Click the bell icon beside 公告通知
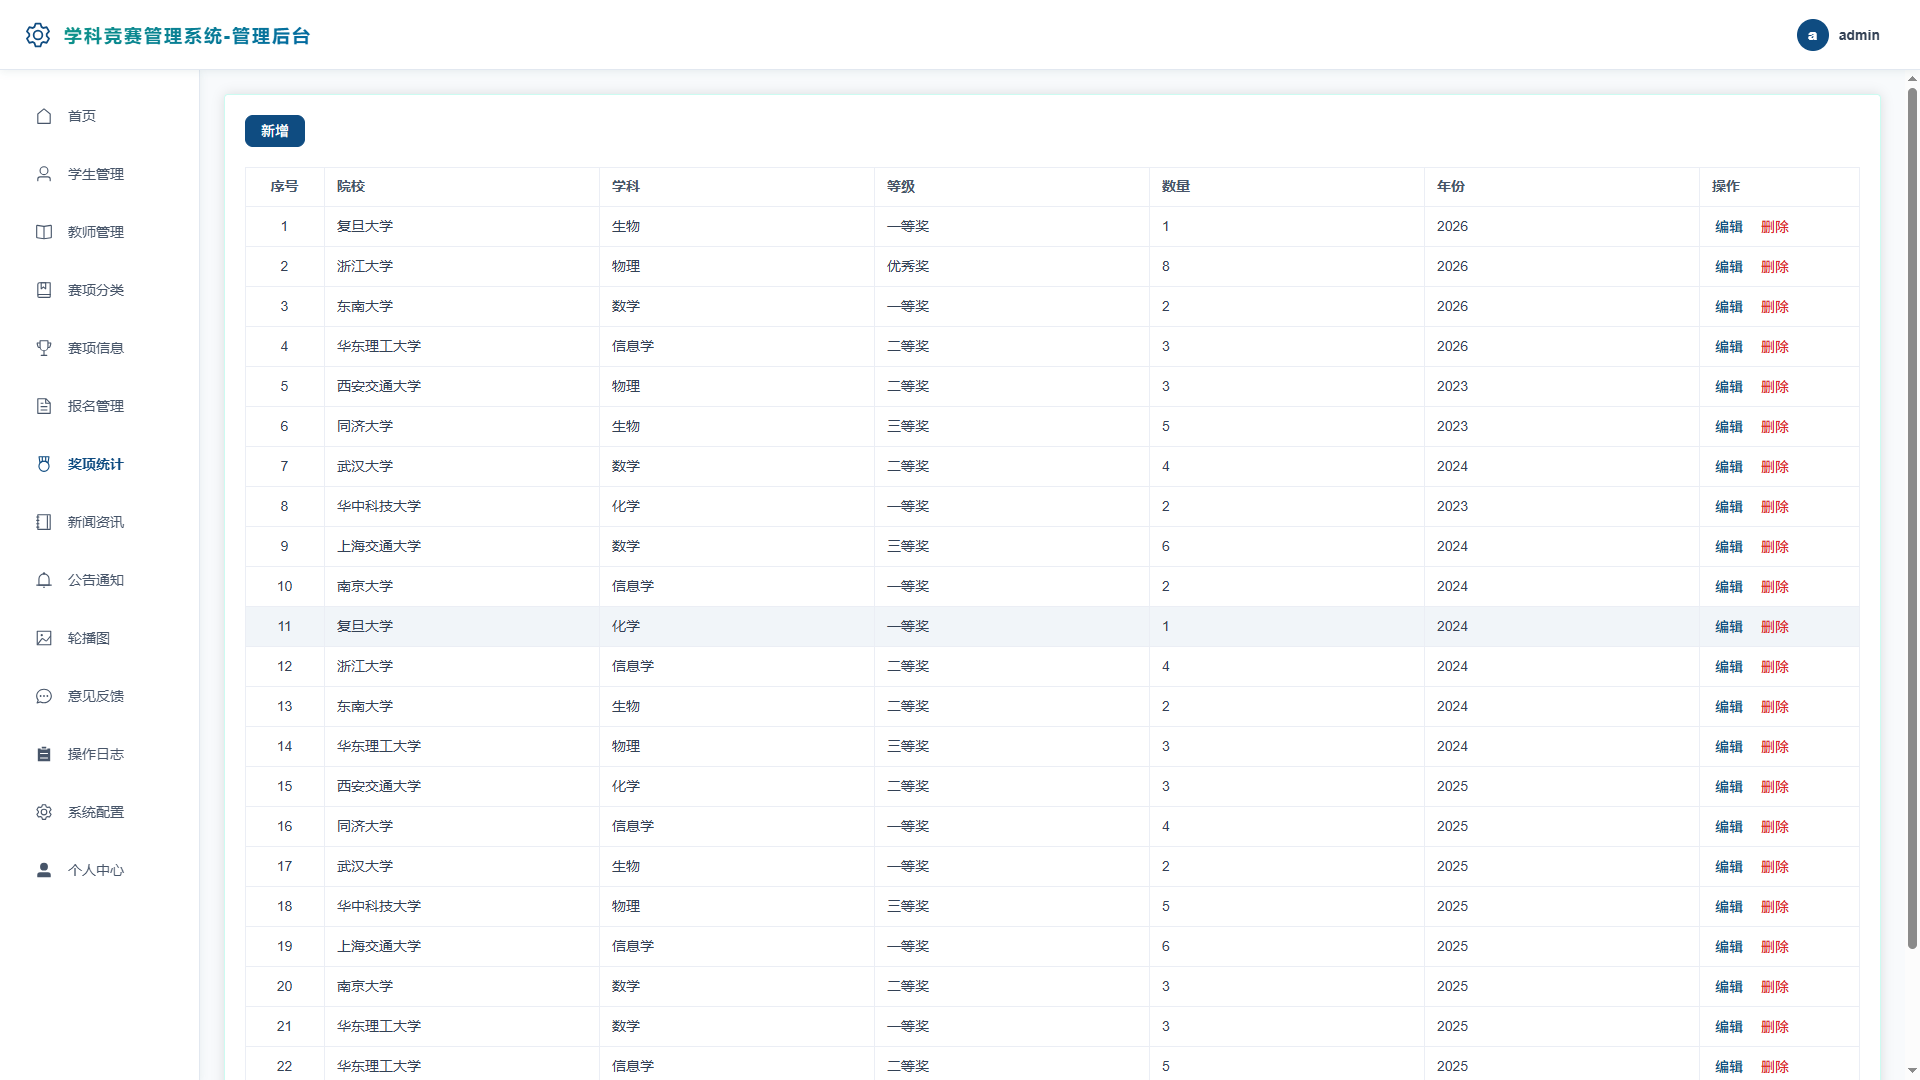The width and height of the screenshot is (1920, 1080). (44, 580)
